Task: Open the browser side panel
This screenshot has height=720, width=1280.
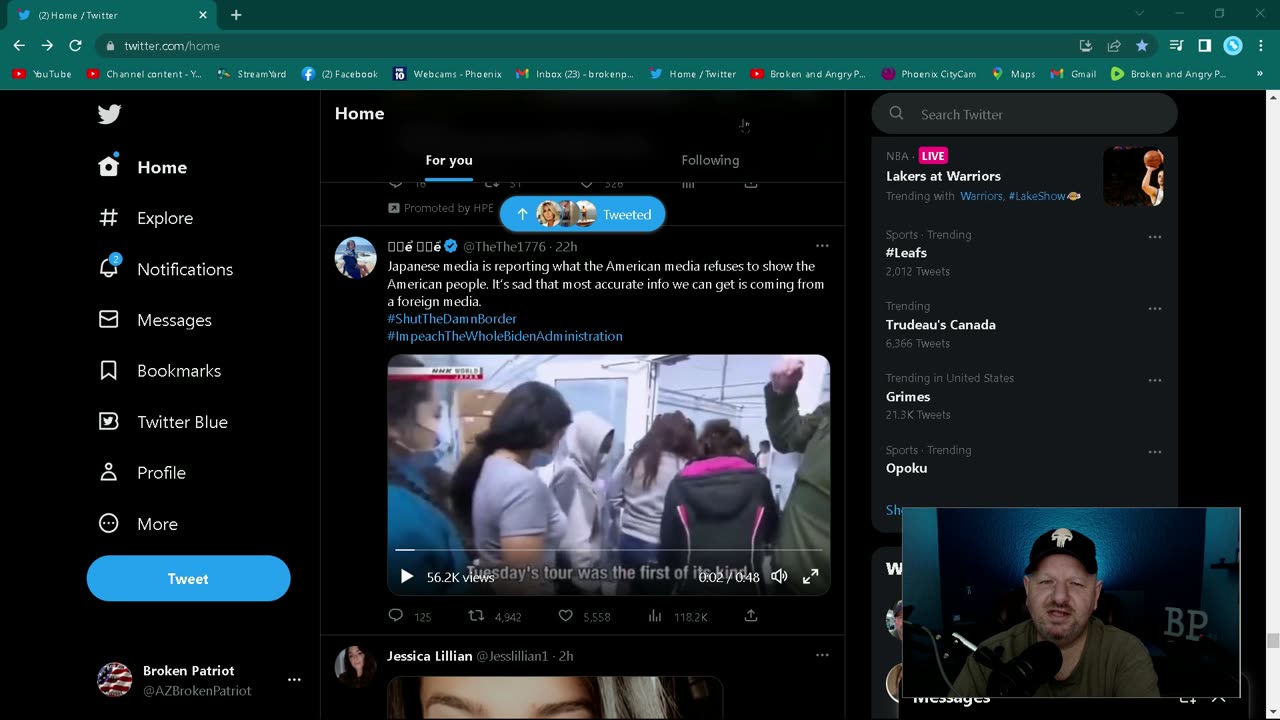Action: (1205, 45)
